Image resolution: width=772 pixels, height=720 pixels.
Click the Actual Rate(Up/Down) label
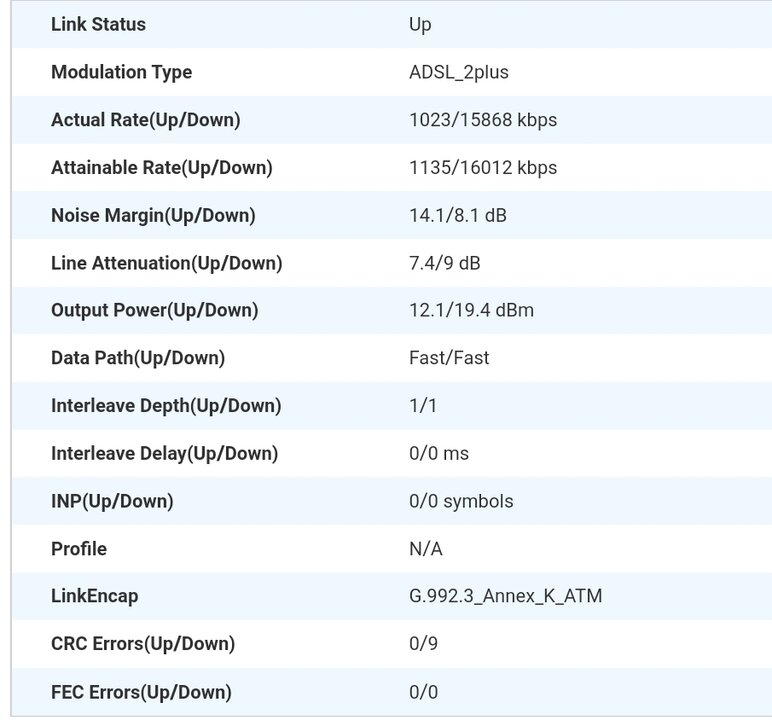click(145, 120)
